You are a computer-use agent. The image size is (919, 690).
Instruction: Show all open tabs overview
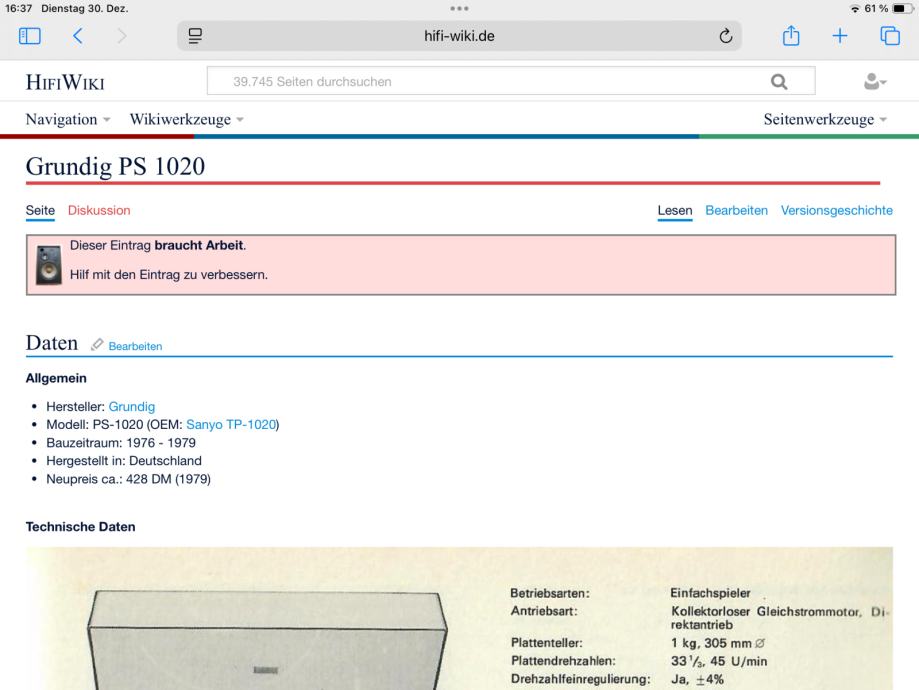(x=890, y=36)
